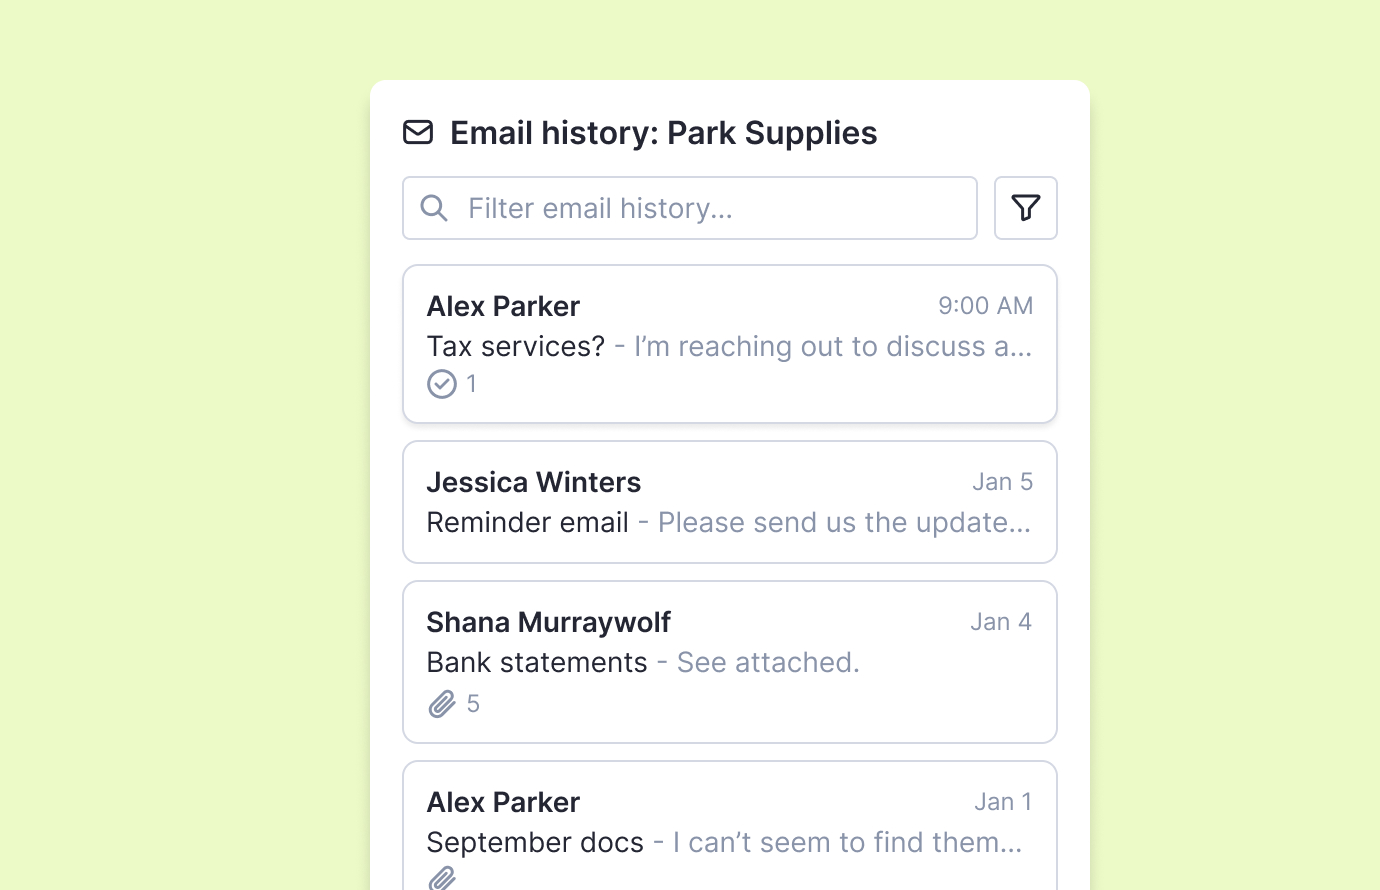Click the magnifying glass search icon
Screen dimensions: 1380x890
(x=434, y=208)
